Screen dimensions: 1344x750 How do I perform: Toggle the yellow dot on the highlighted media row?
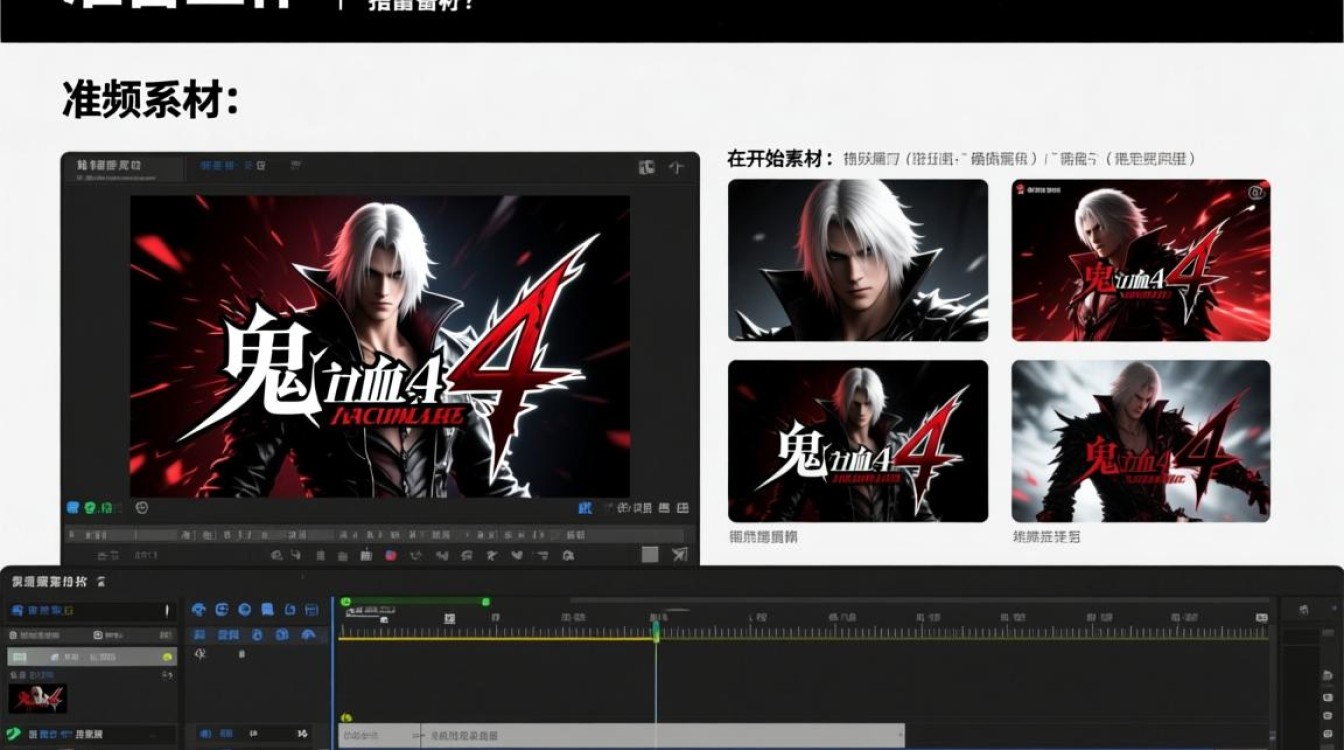pos(167,657)
